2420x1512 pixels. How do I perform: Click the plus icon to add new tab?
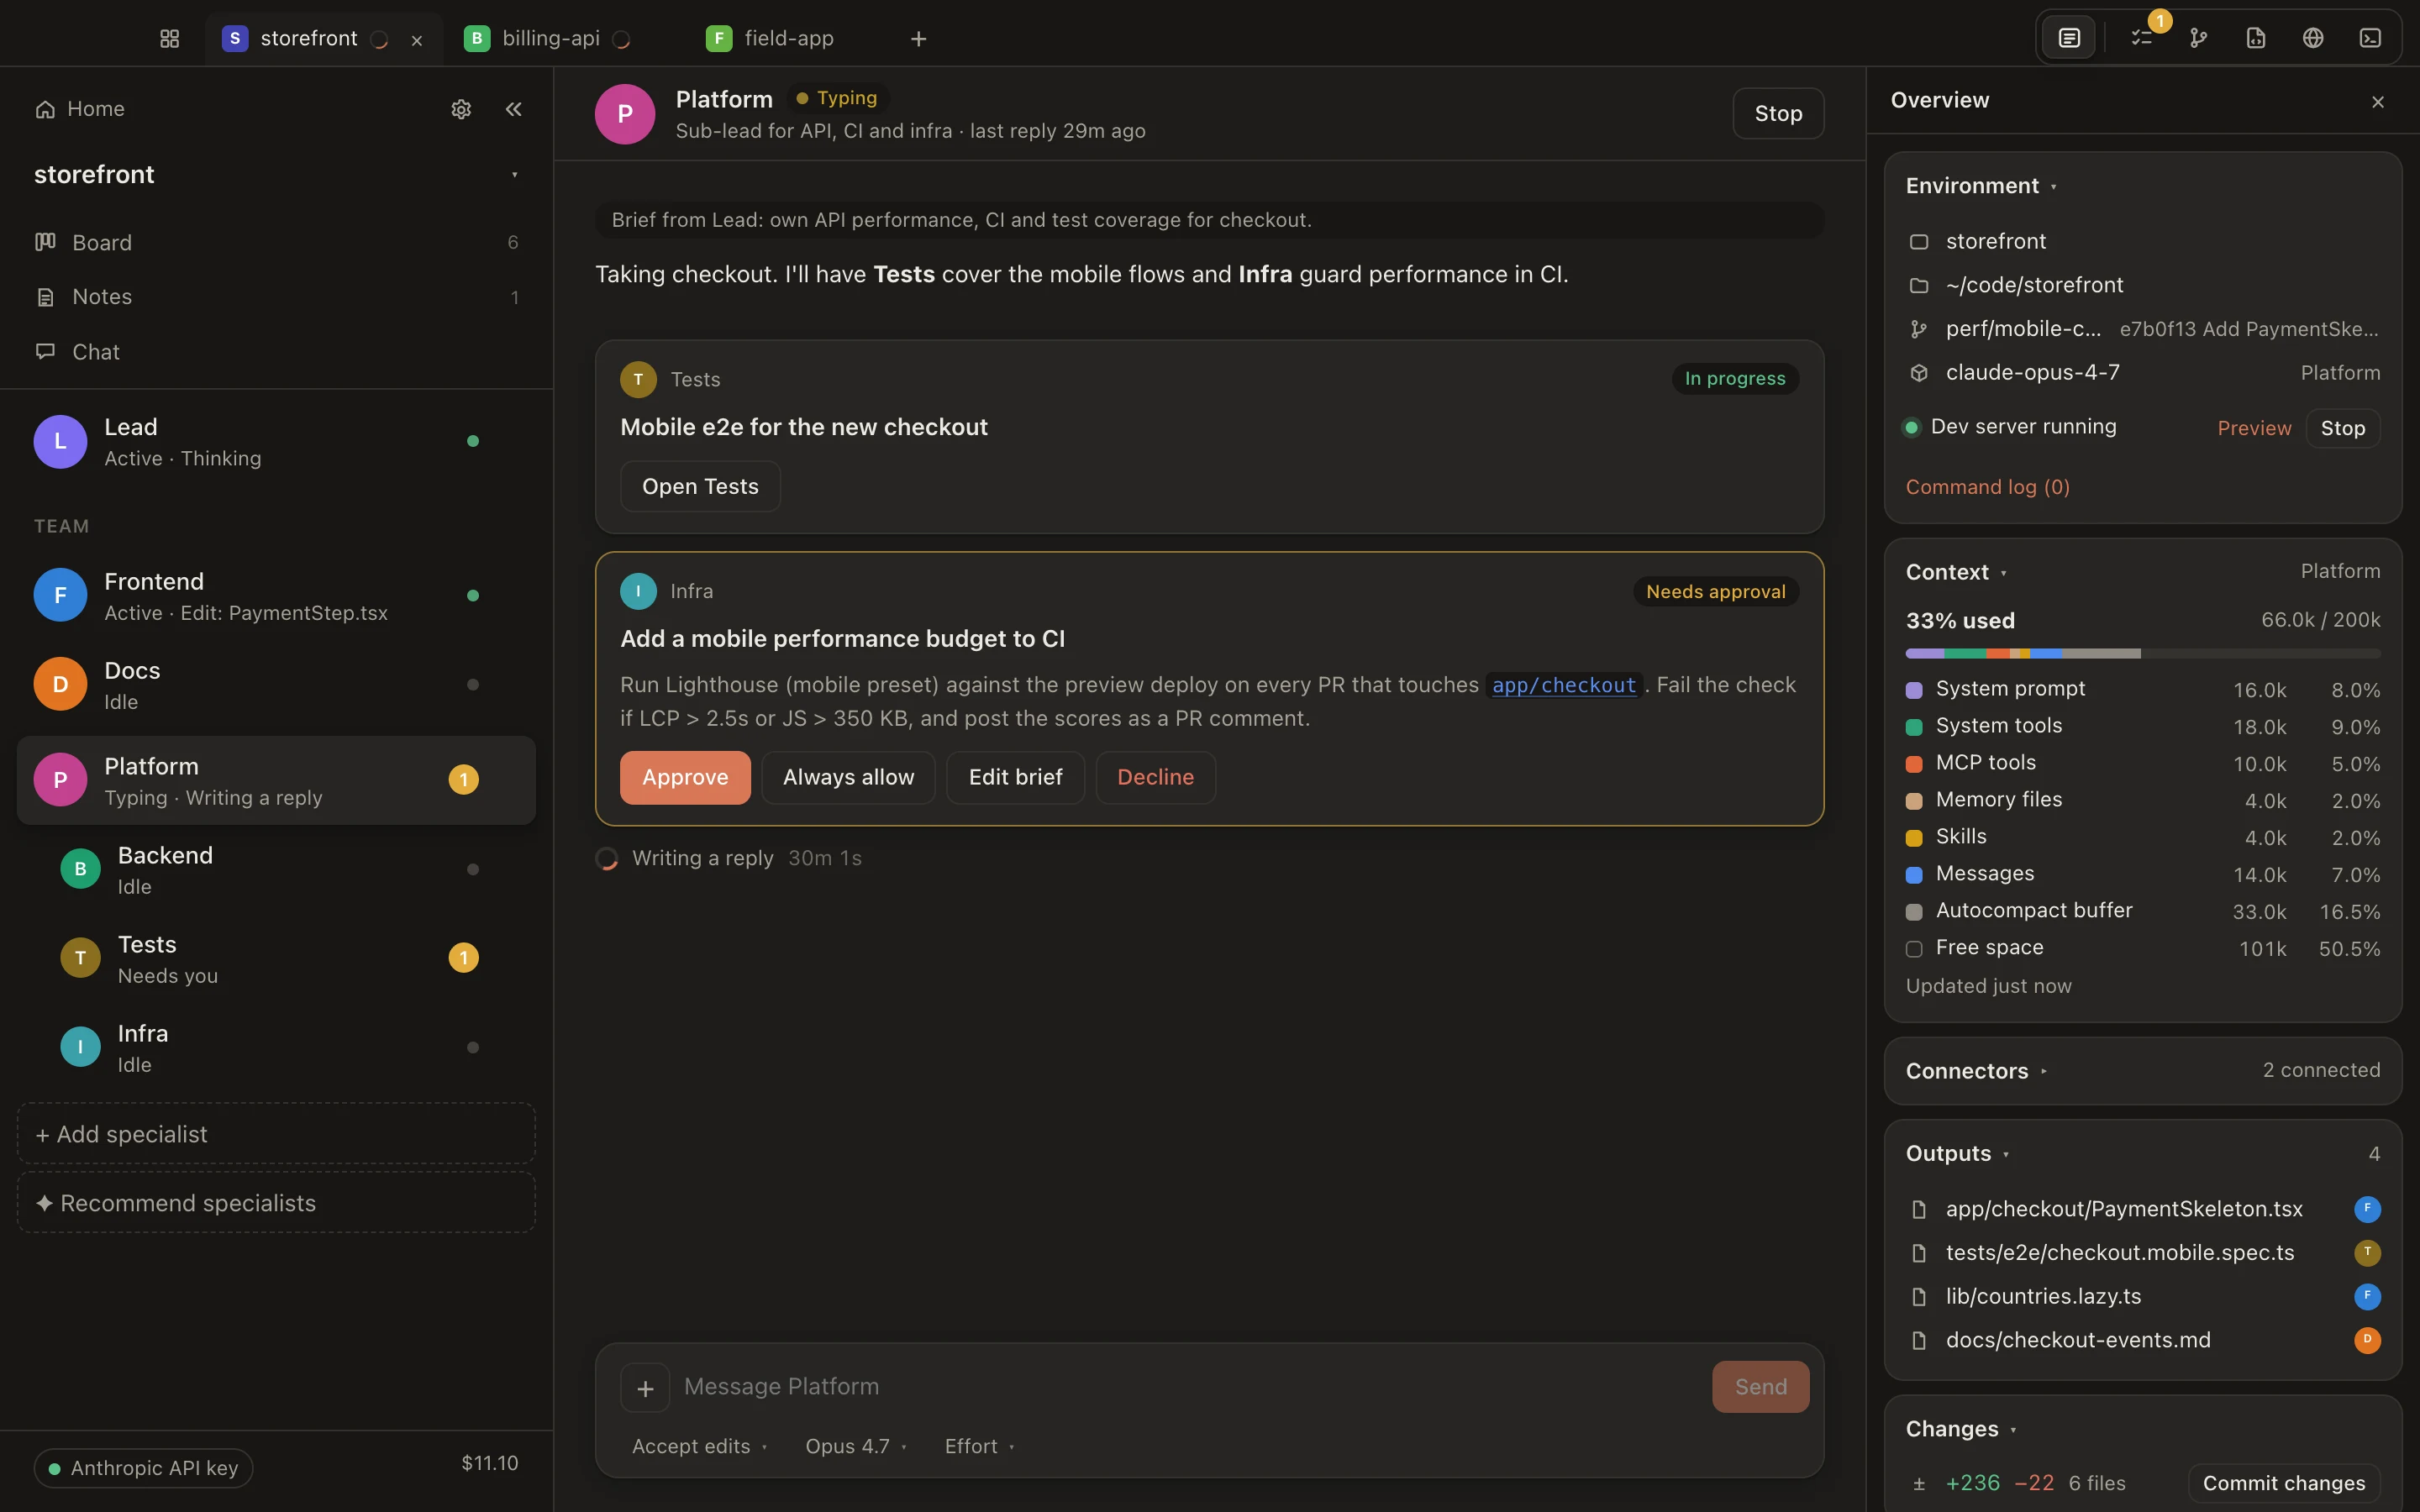pos(918,39)
